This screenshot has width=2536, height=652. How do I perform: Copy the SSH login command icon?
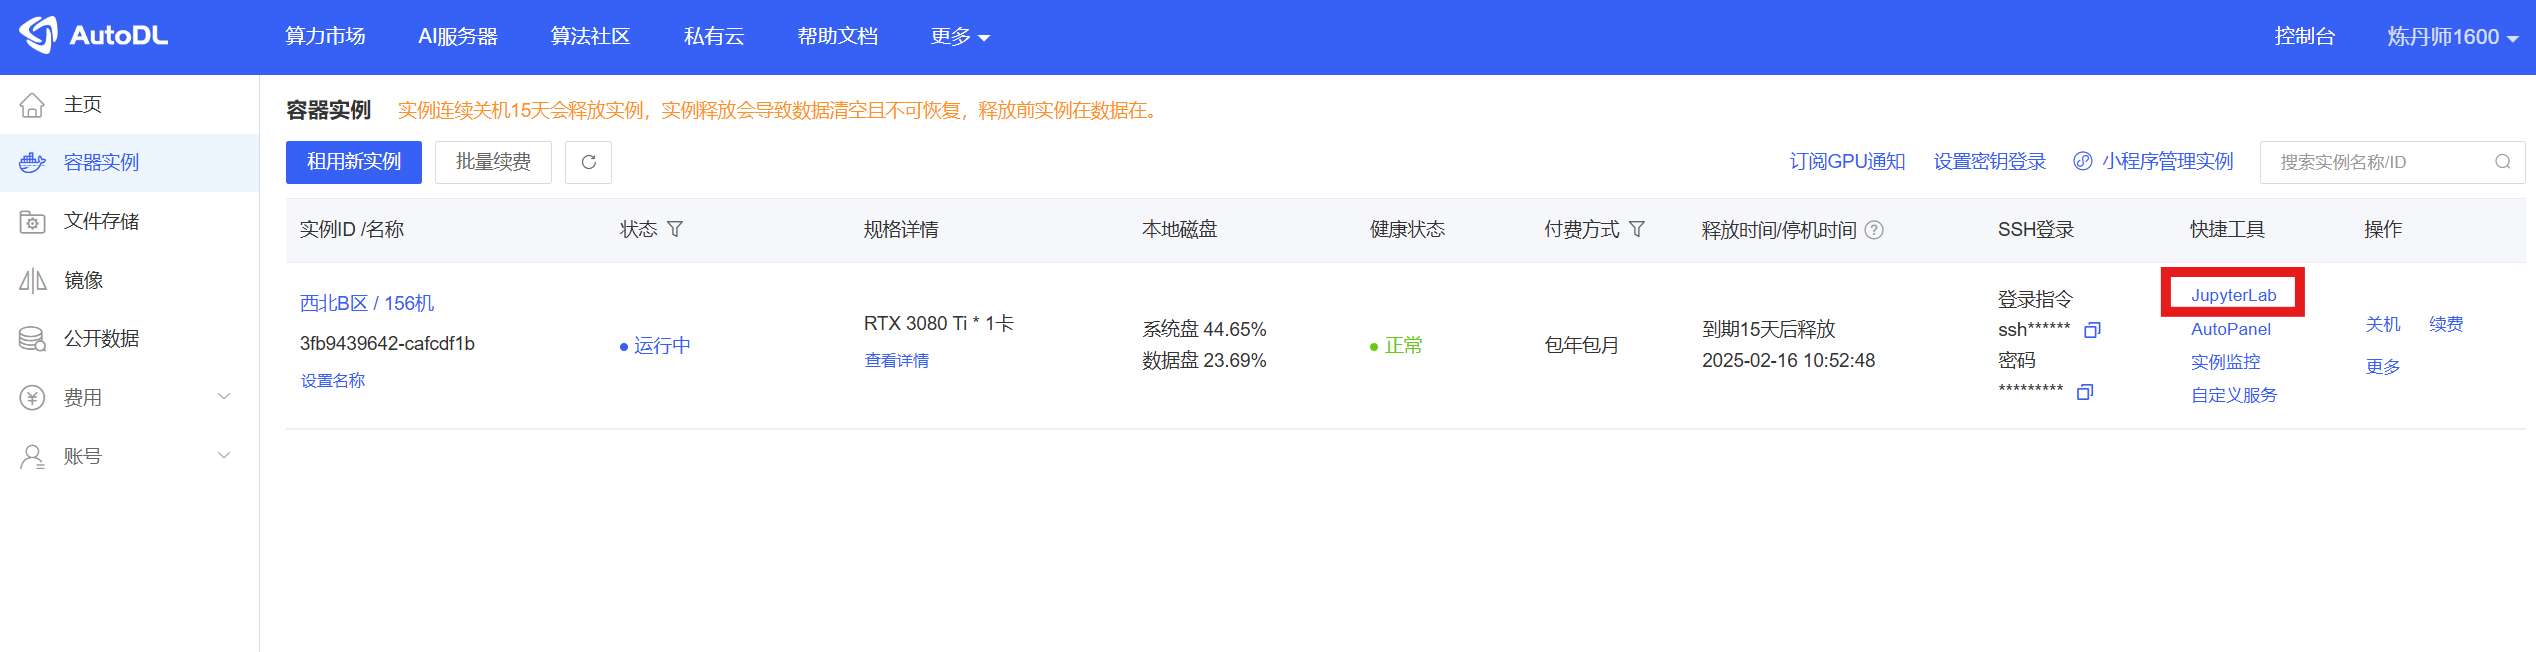click(2092, 330)
